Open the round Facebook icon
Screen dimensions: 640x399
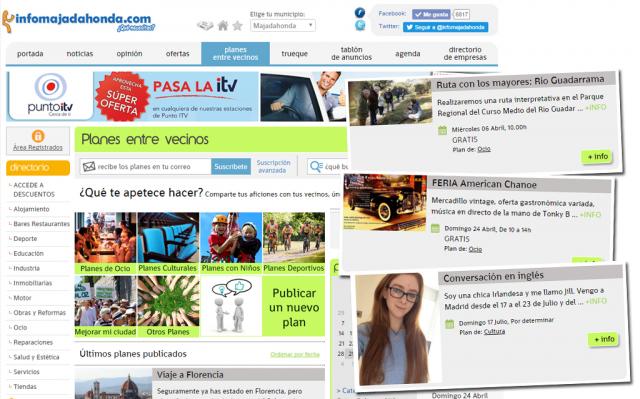pos(360,13)
